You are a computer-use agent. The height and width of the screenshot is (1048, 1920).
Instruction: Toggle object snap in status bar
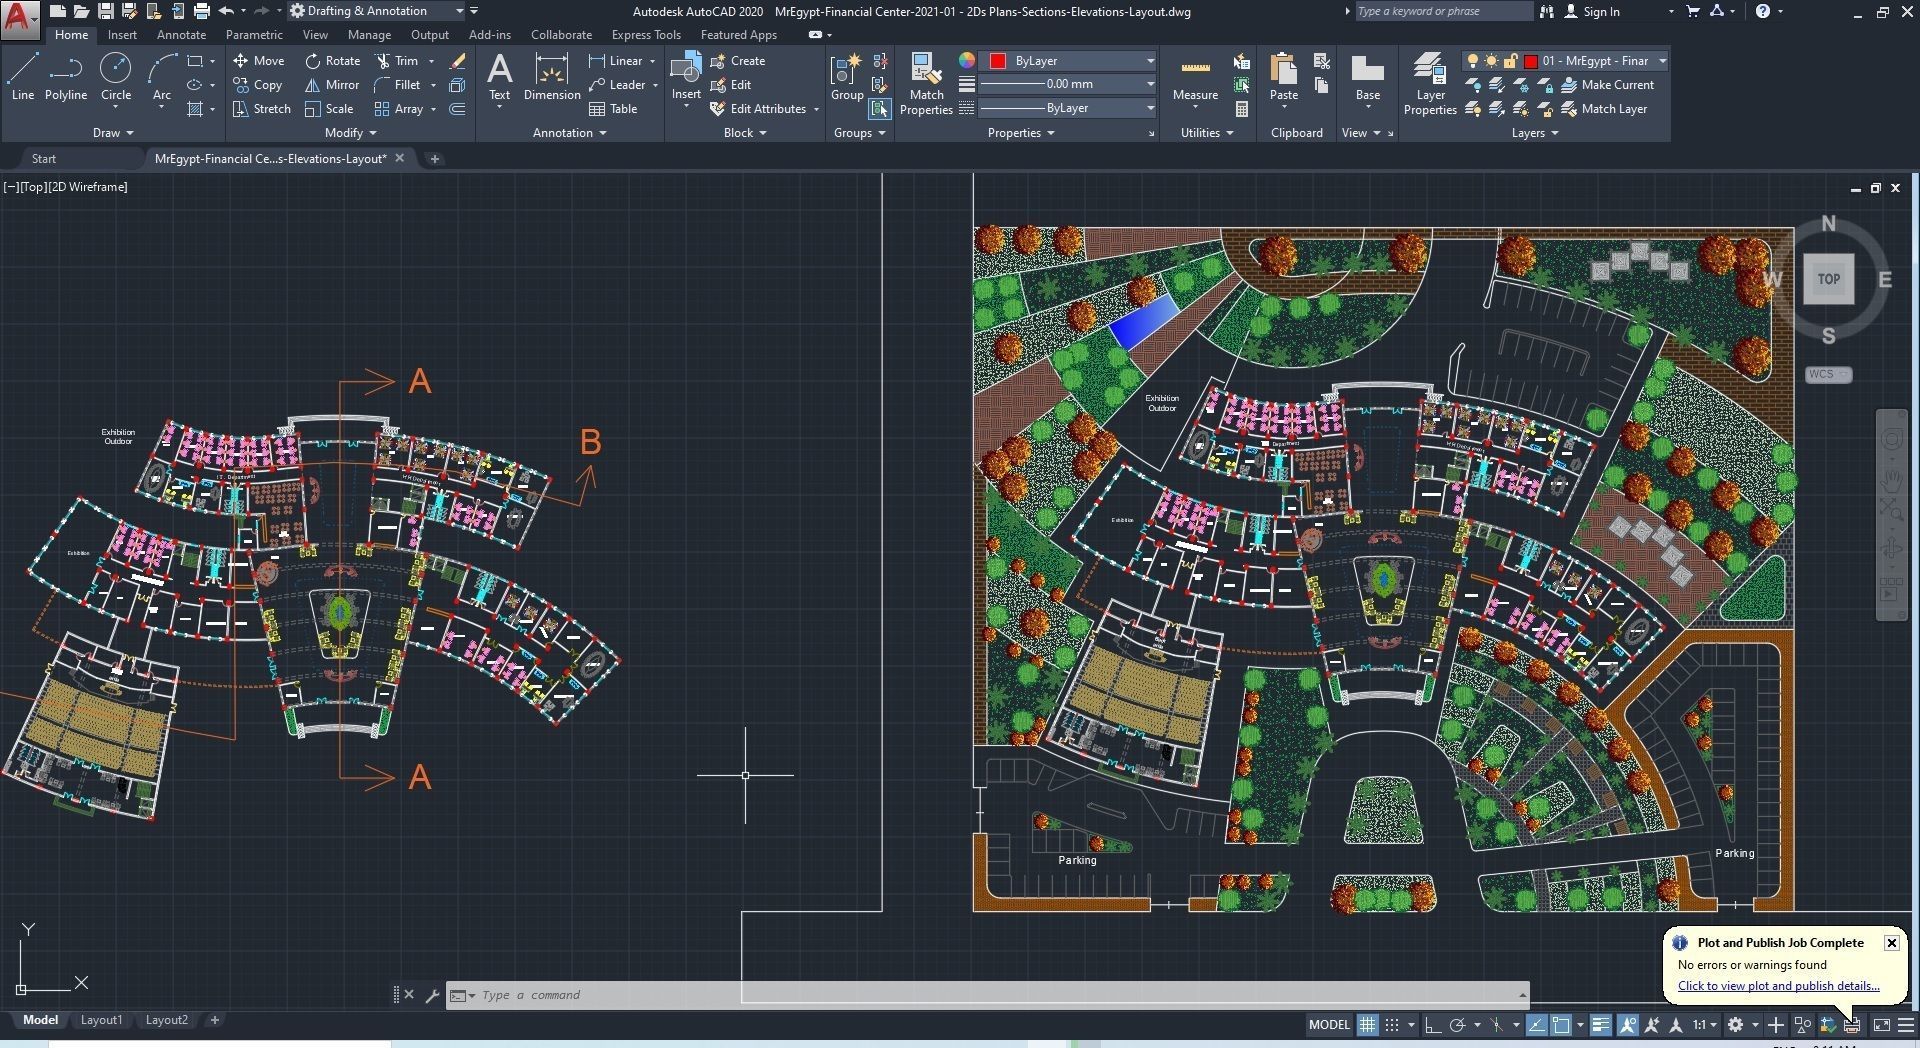[x=1561, y=1025]
